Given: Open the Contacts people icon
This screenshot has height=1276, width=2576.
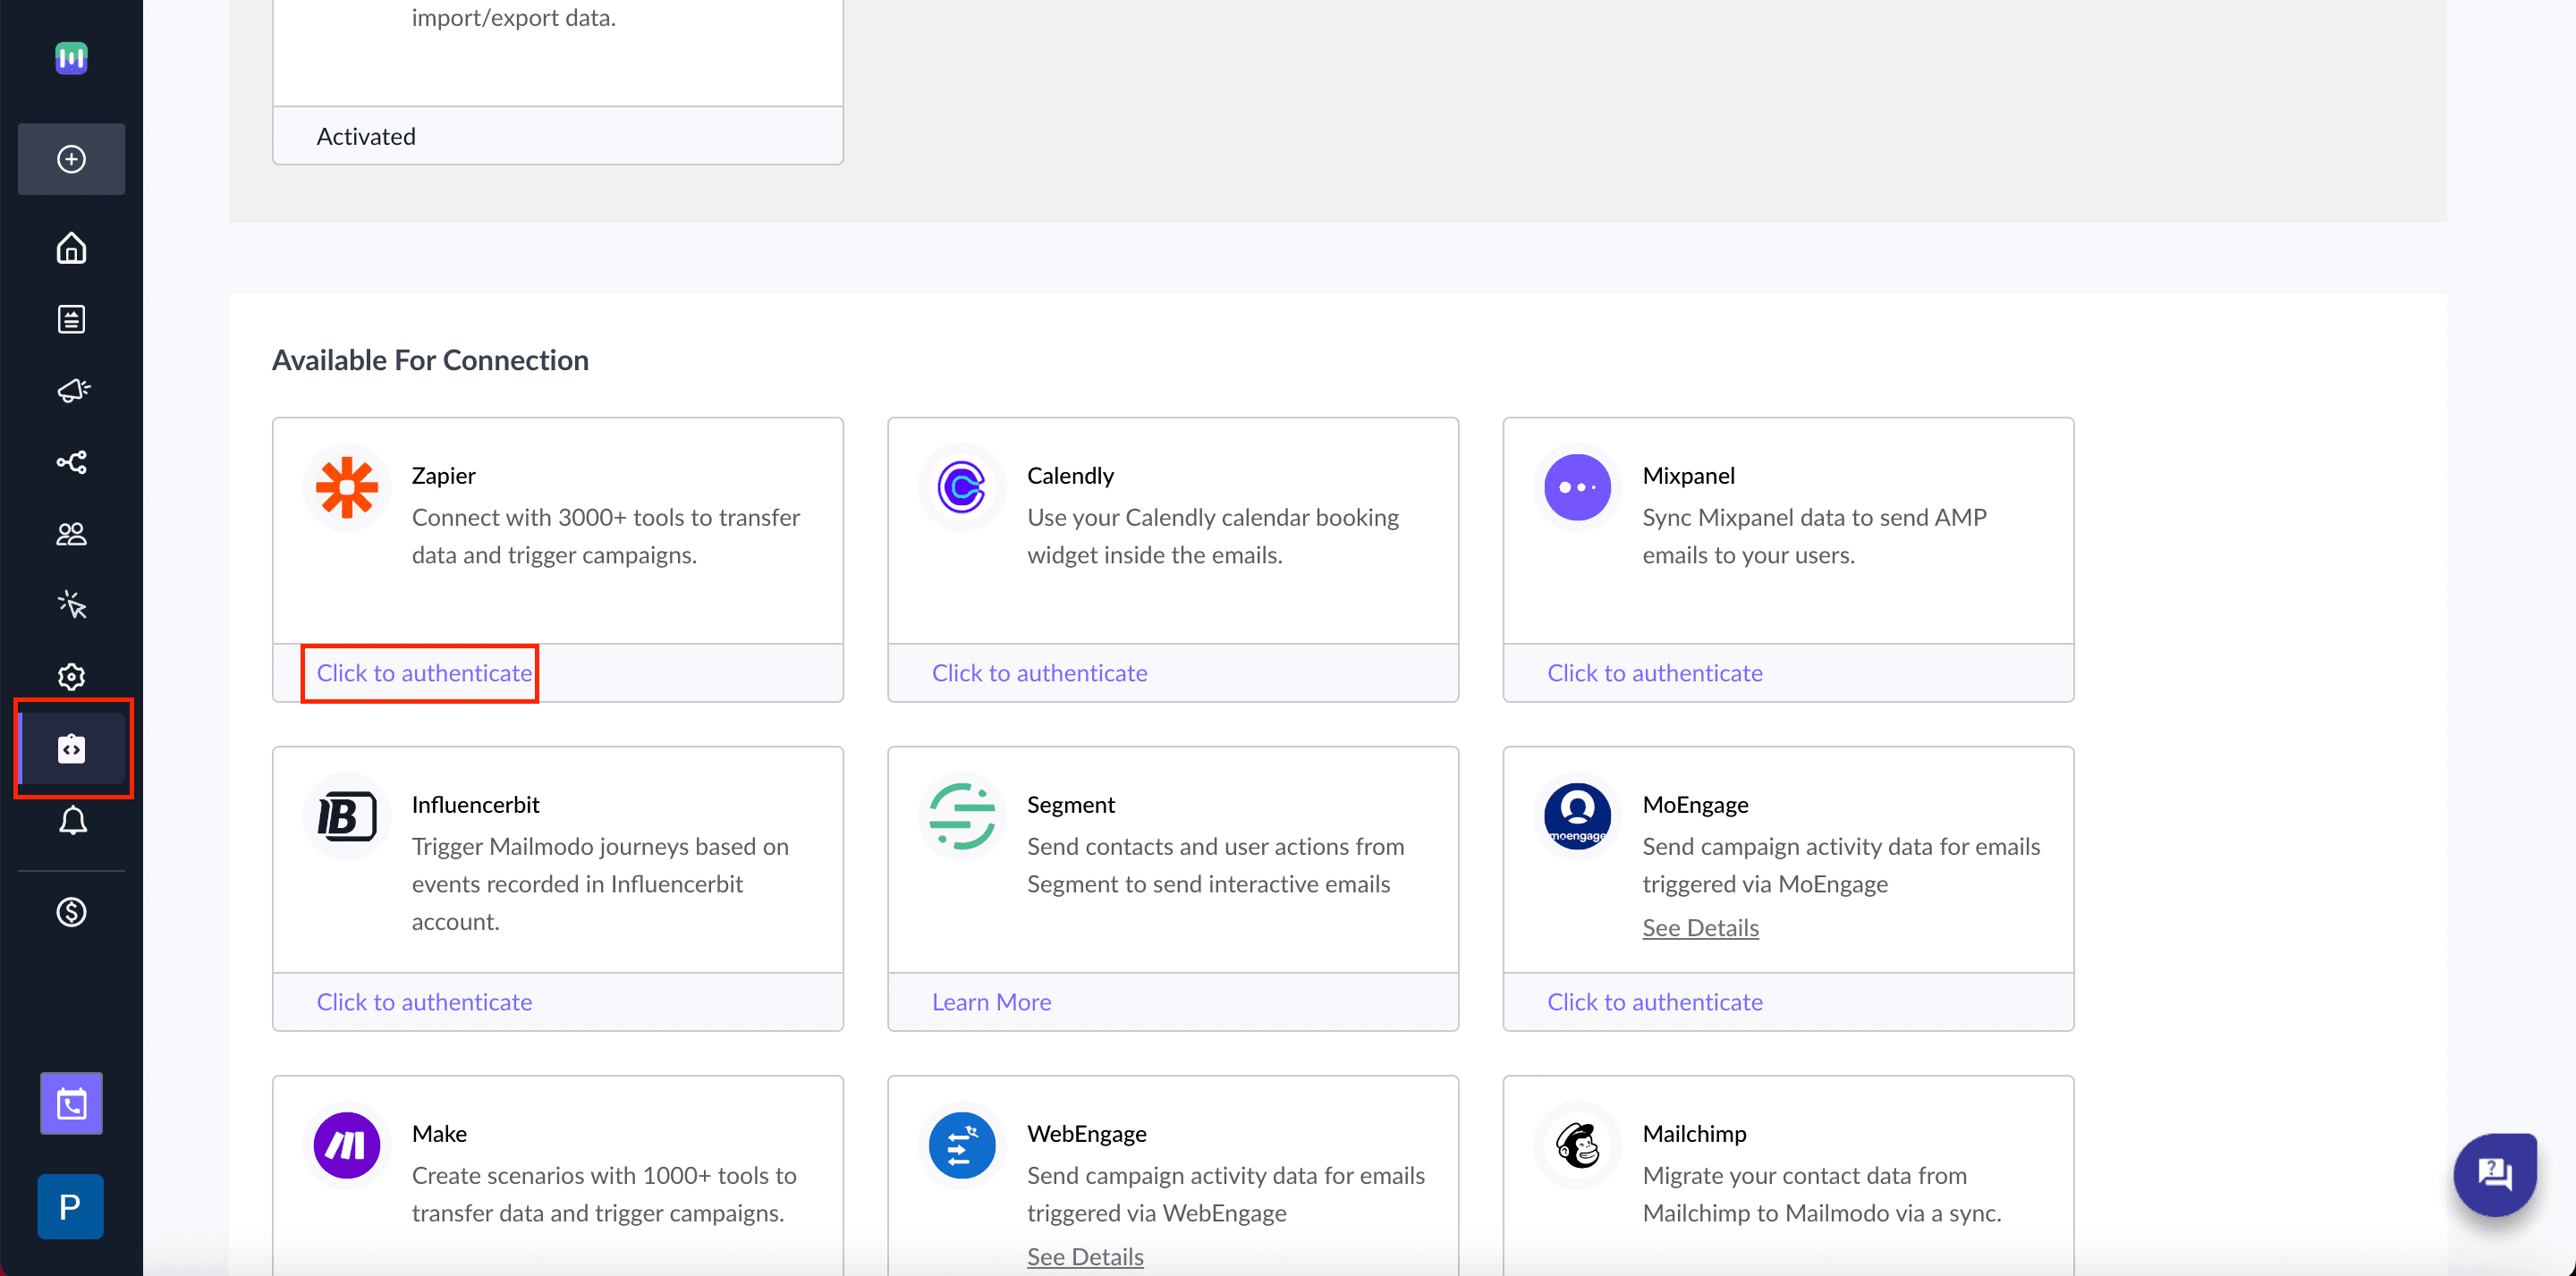Looking at the screenshot, I should pyautogui.click(x=71, y=533).
